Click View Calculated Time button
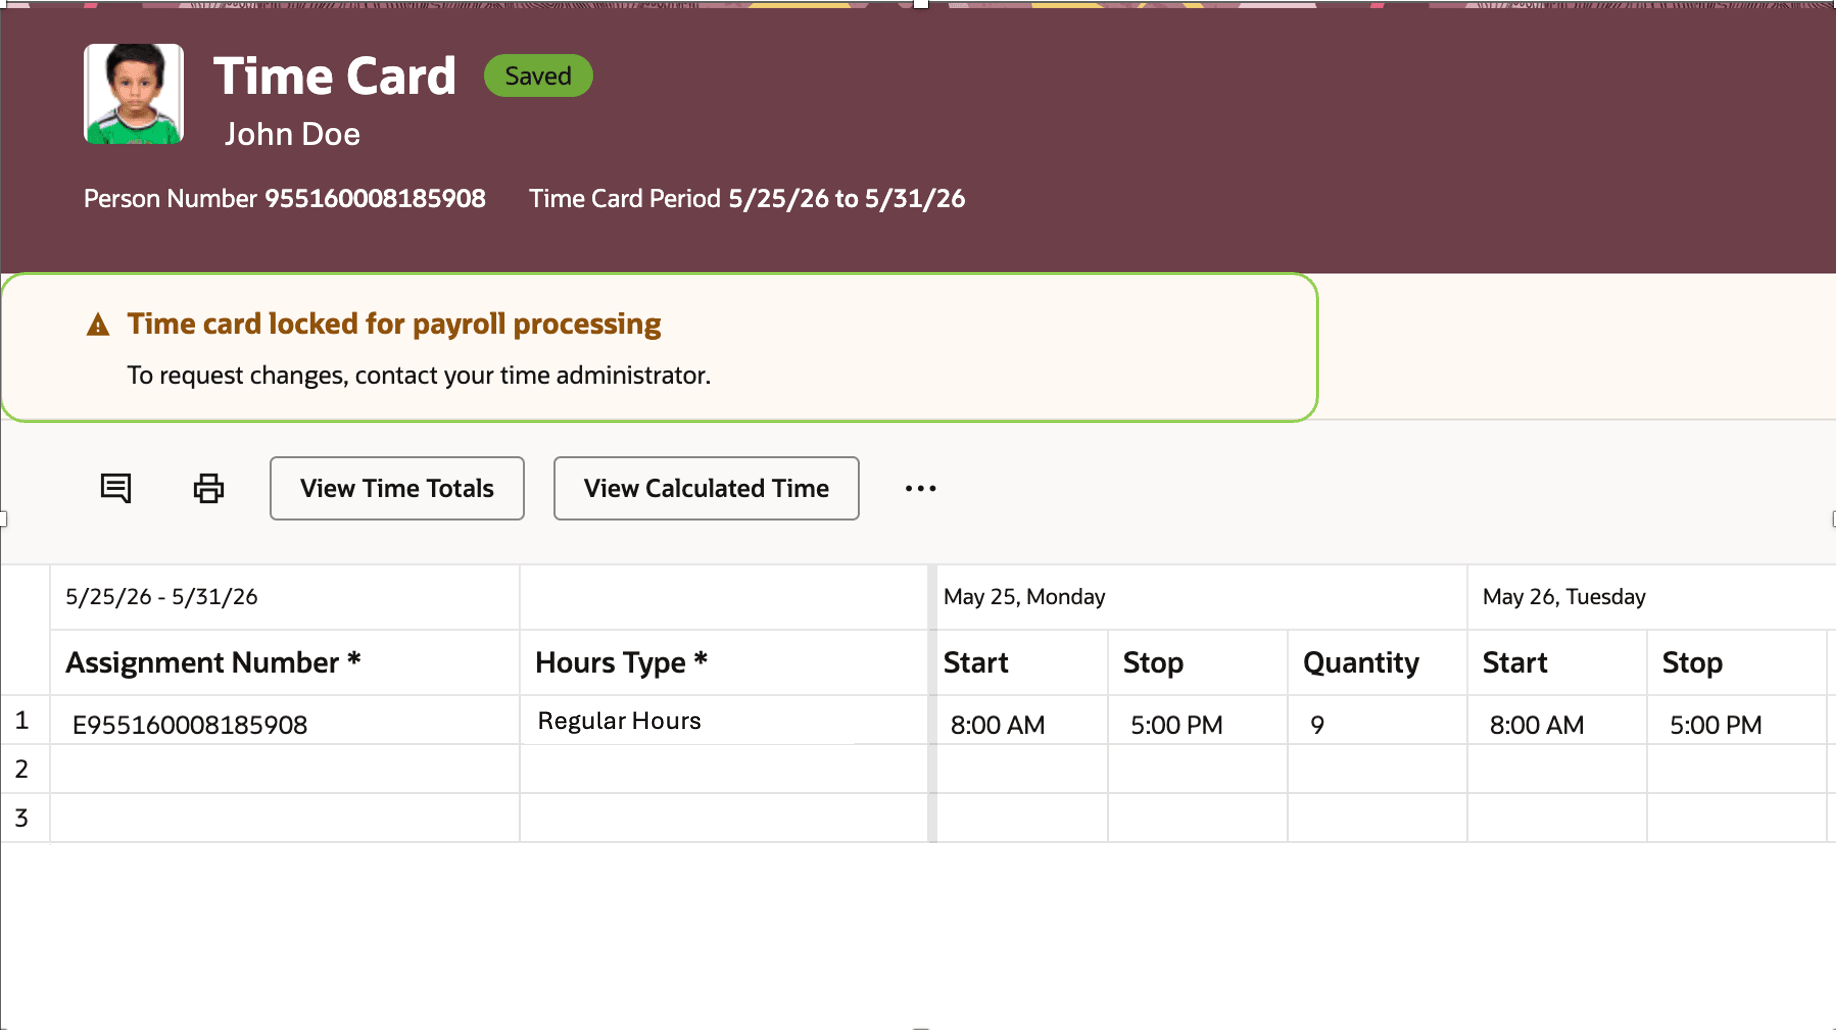This screenshot has width=1836, height=1030. (x=706, y=488)
